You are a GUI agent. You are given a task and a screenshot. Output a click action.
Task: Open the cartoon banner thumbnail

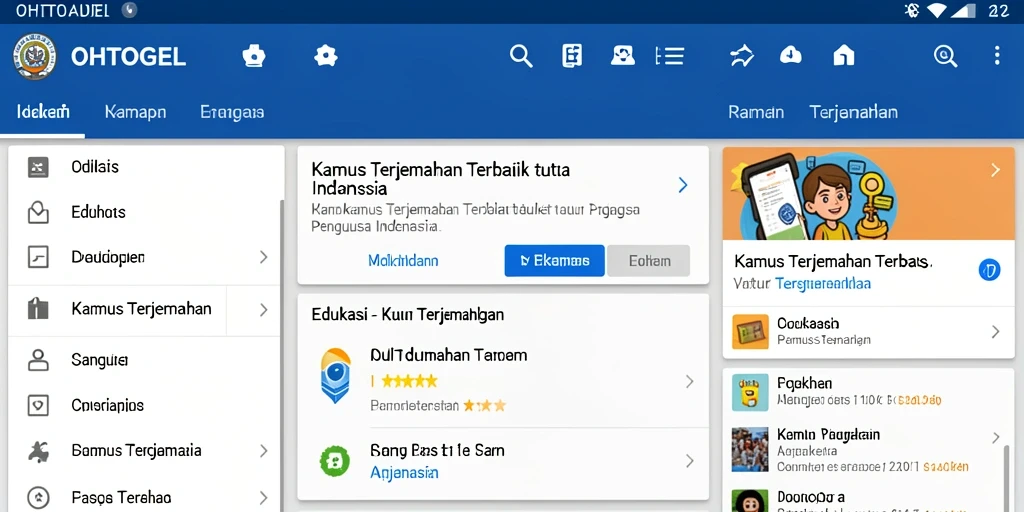tap(868, 193)
